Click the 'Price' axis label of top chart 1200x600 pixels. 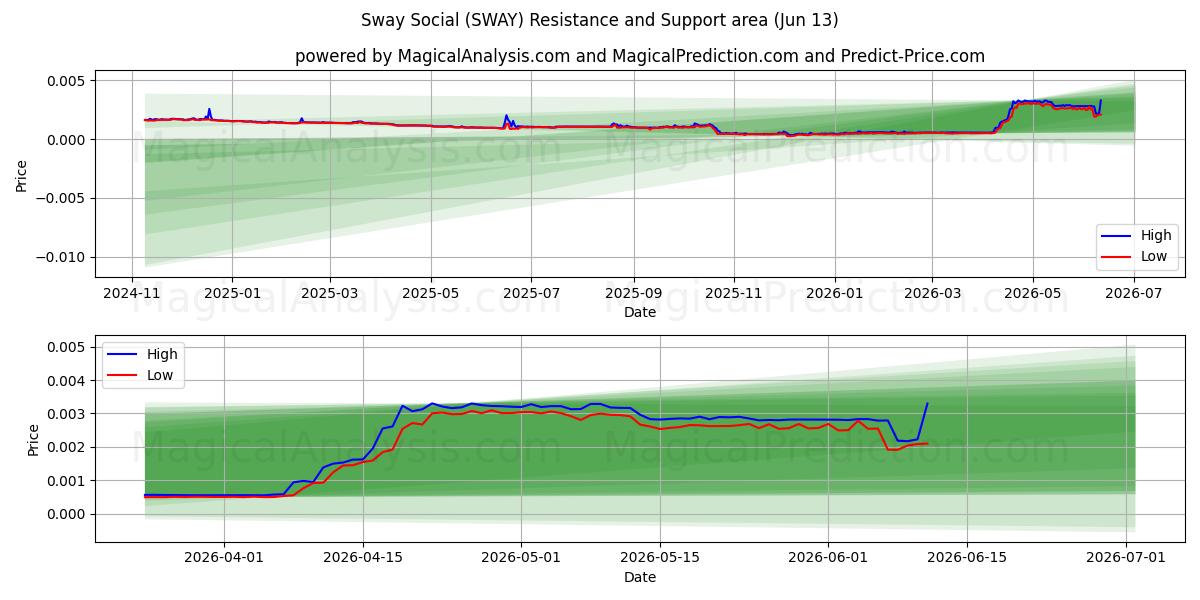22,177
